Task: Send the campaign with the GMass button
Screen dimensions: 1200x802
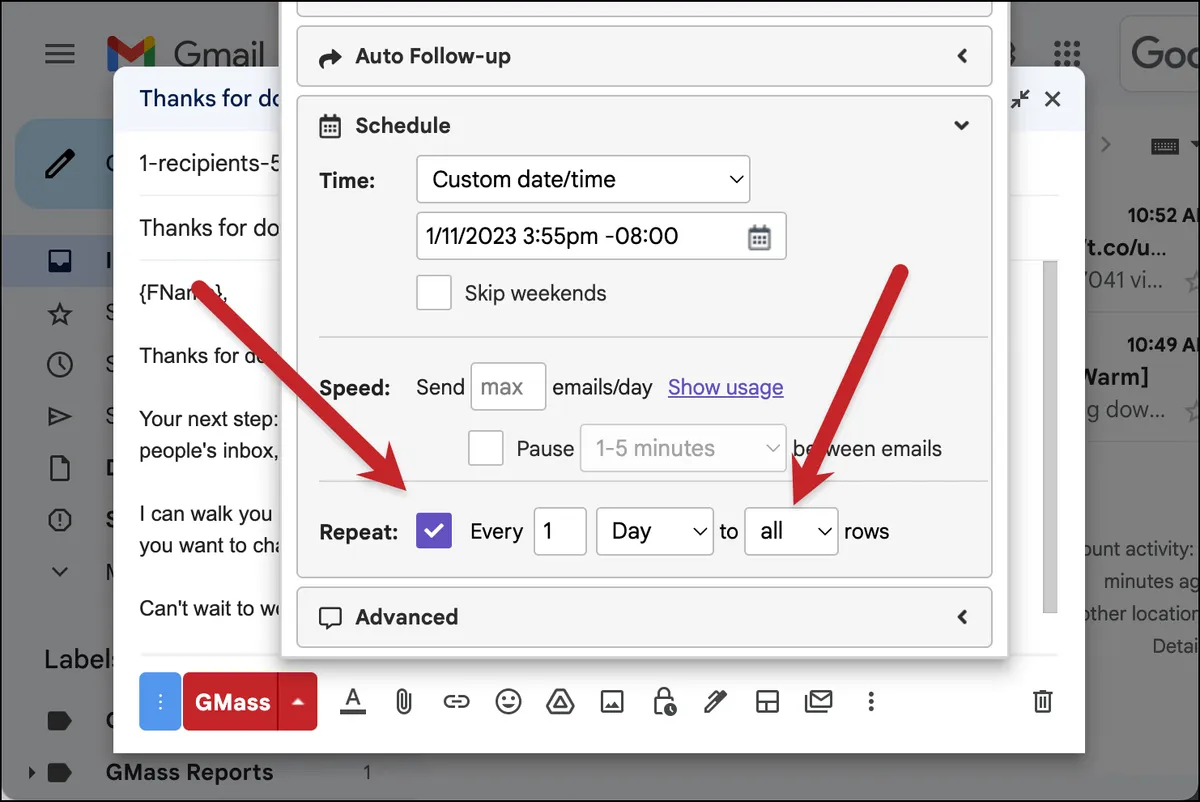Action: pos(232,702)
